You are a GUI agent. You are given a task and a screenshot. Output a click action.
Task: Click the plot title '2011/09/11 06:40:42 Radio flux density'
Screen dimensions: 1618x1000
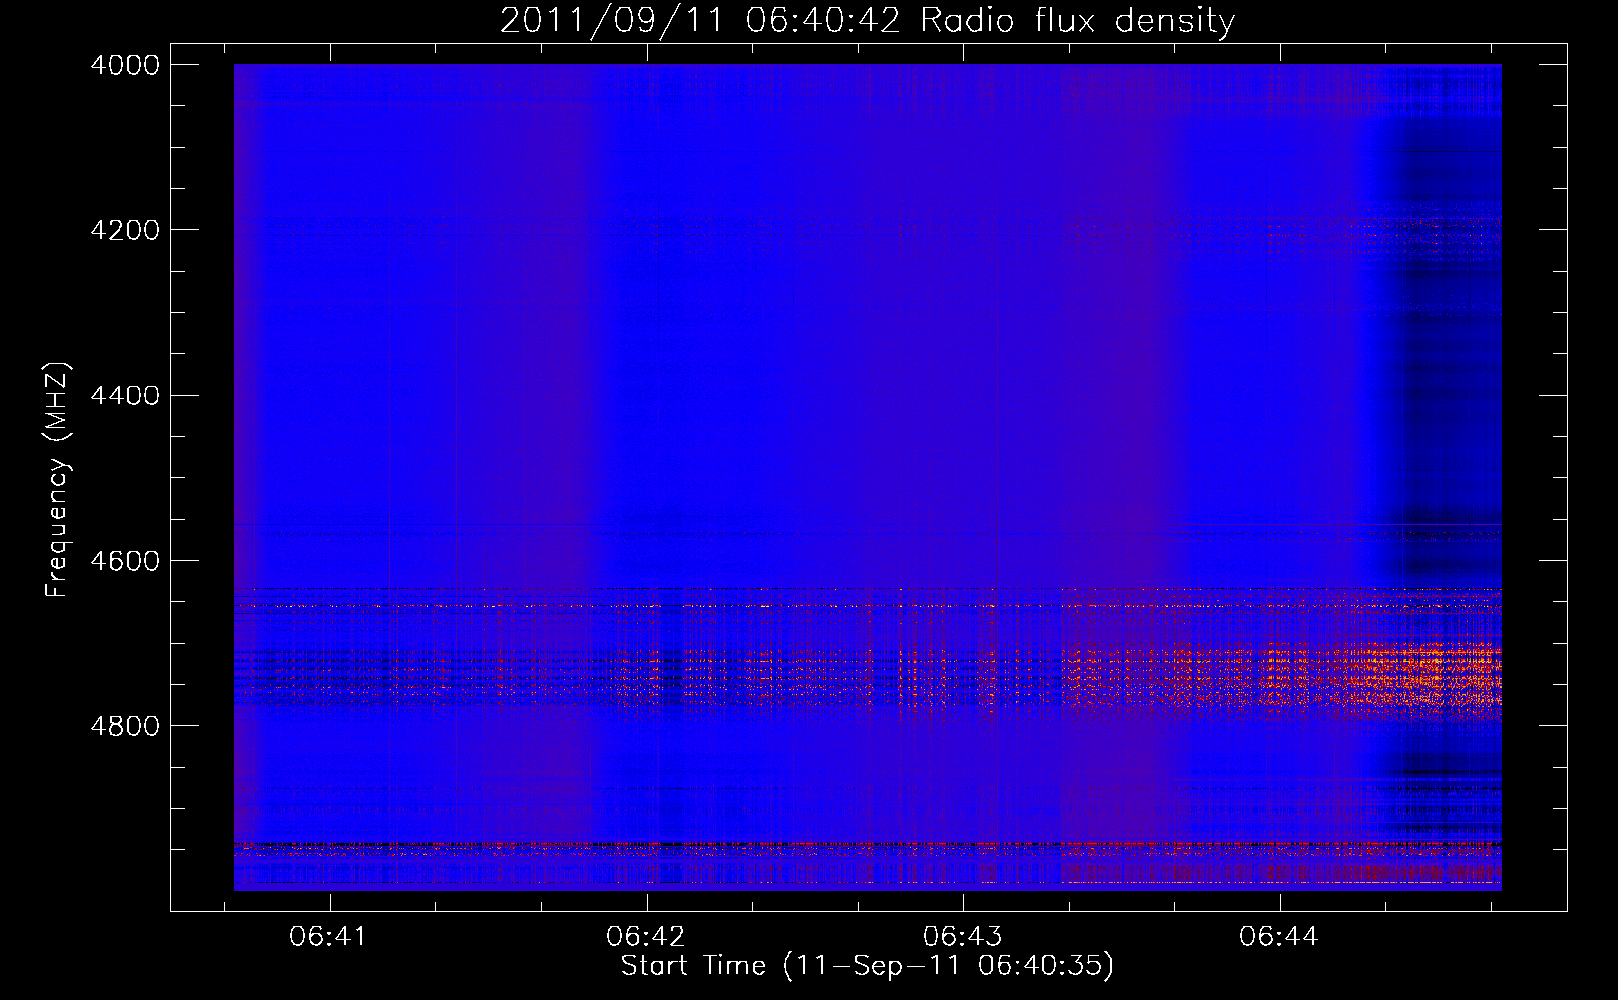coord(867,20)
